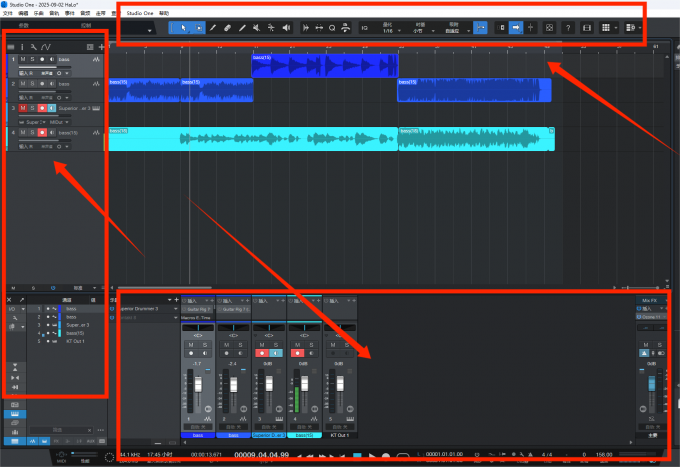Click the volume fader on main output channel
The width and height of the screenshot is (680, 467).
pos(650,388)
